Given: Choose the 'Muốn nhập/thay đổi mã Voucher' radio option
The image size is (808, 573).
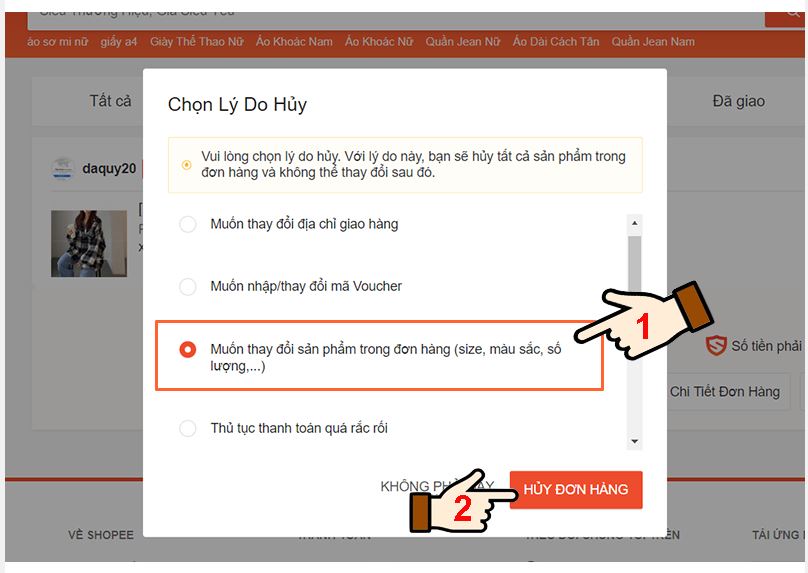Looking at the screenshot, I should point(187,287).
